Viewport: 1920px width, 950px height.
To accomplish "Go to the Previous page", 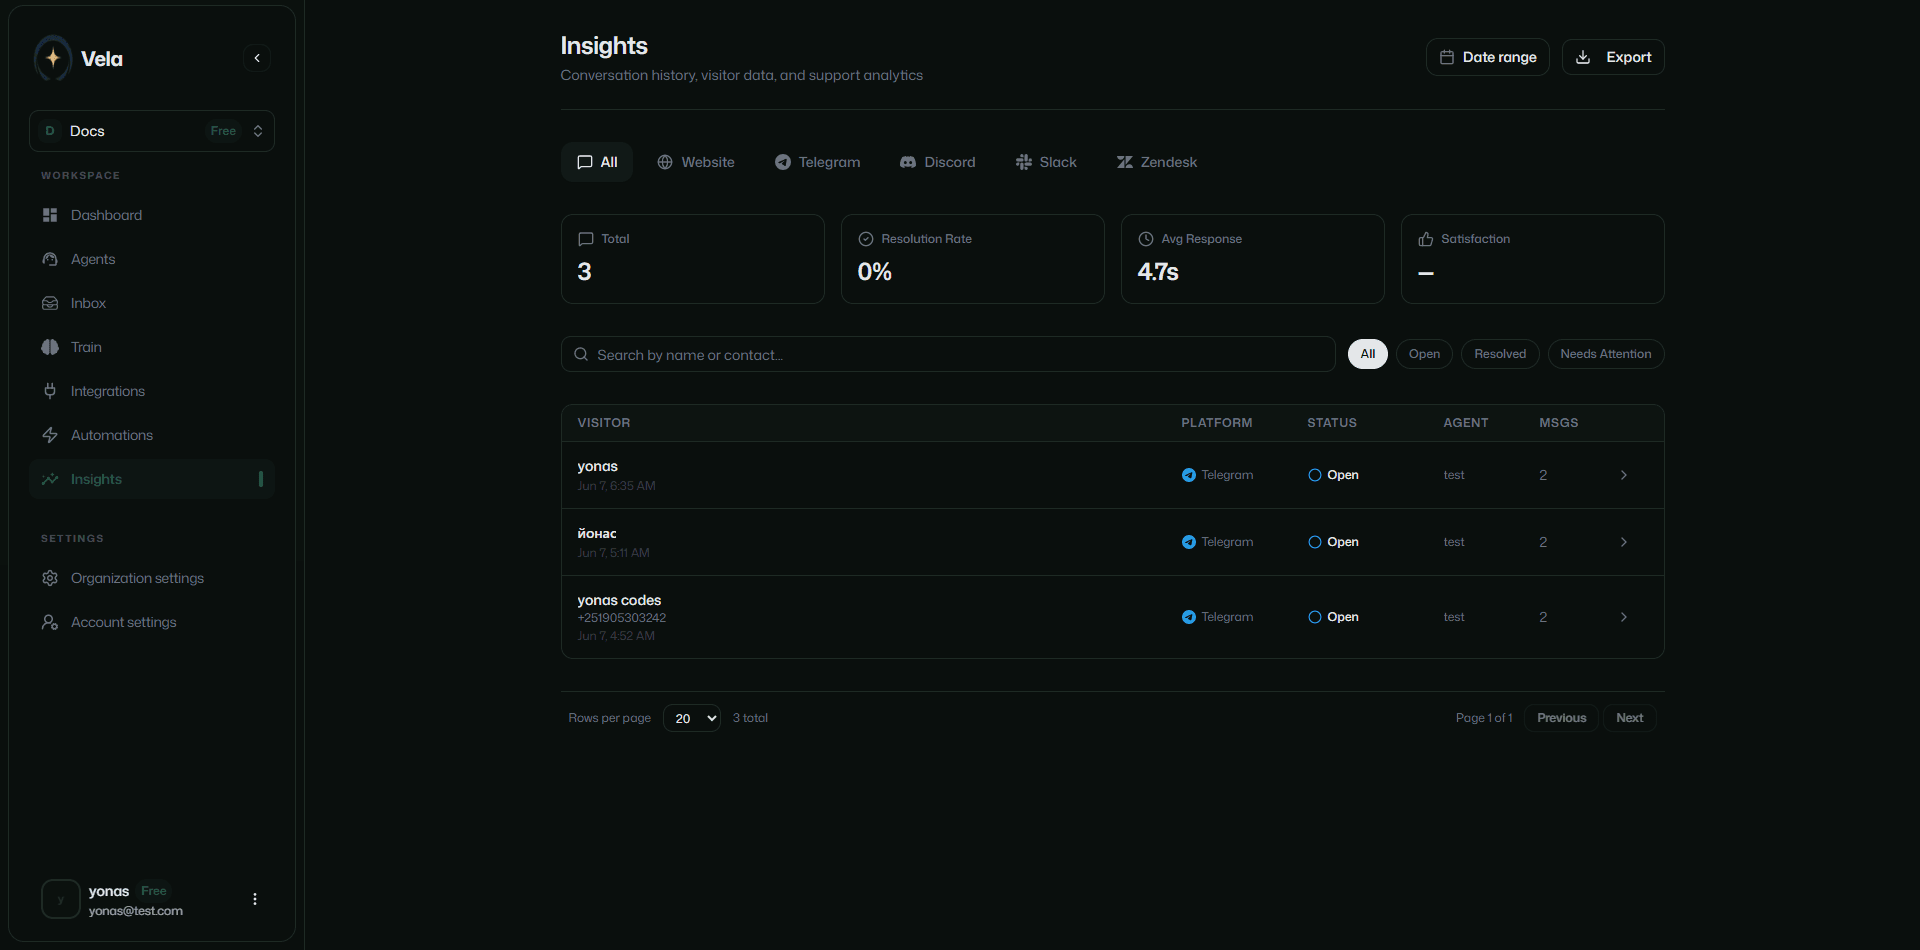I will 1562,718.
